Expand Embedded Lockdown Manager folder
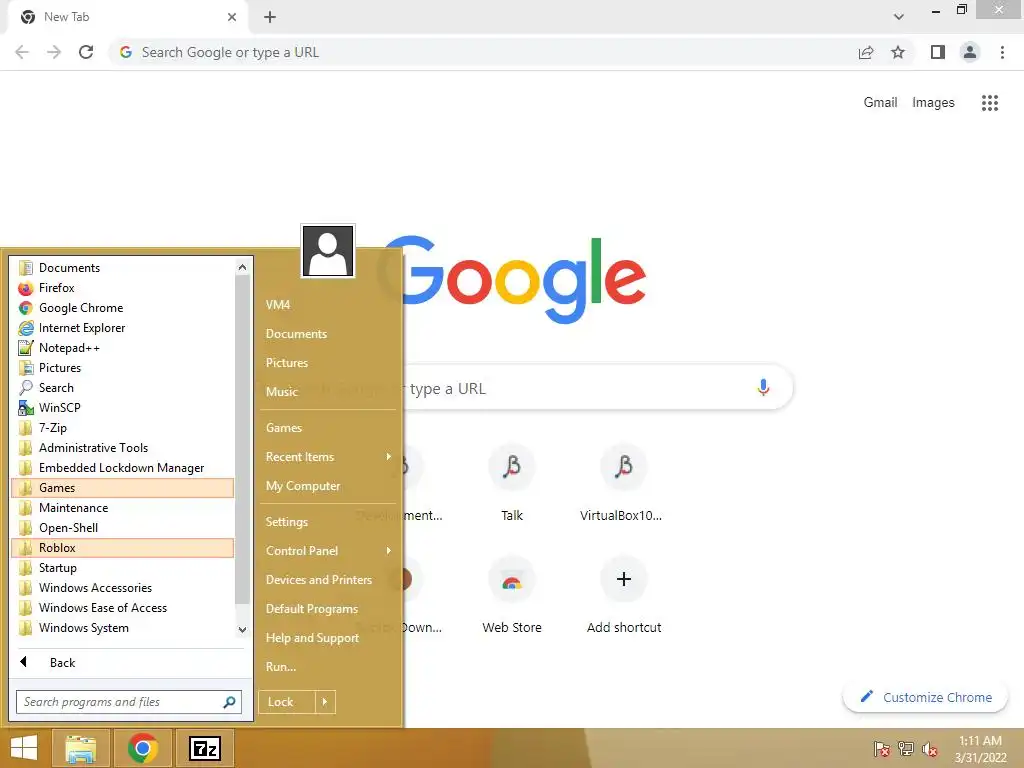This screenshot has height=768, width=1024. tap(122, 468)
